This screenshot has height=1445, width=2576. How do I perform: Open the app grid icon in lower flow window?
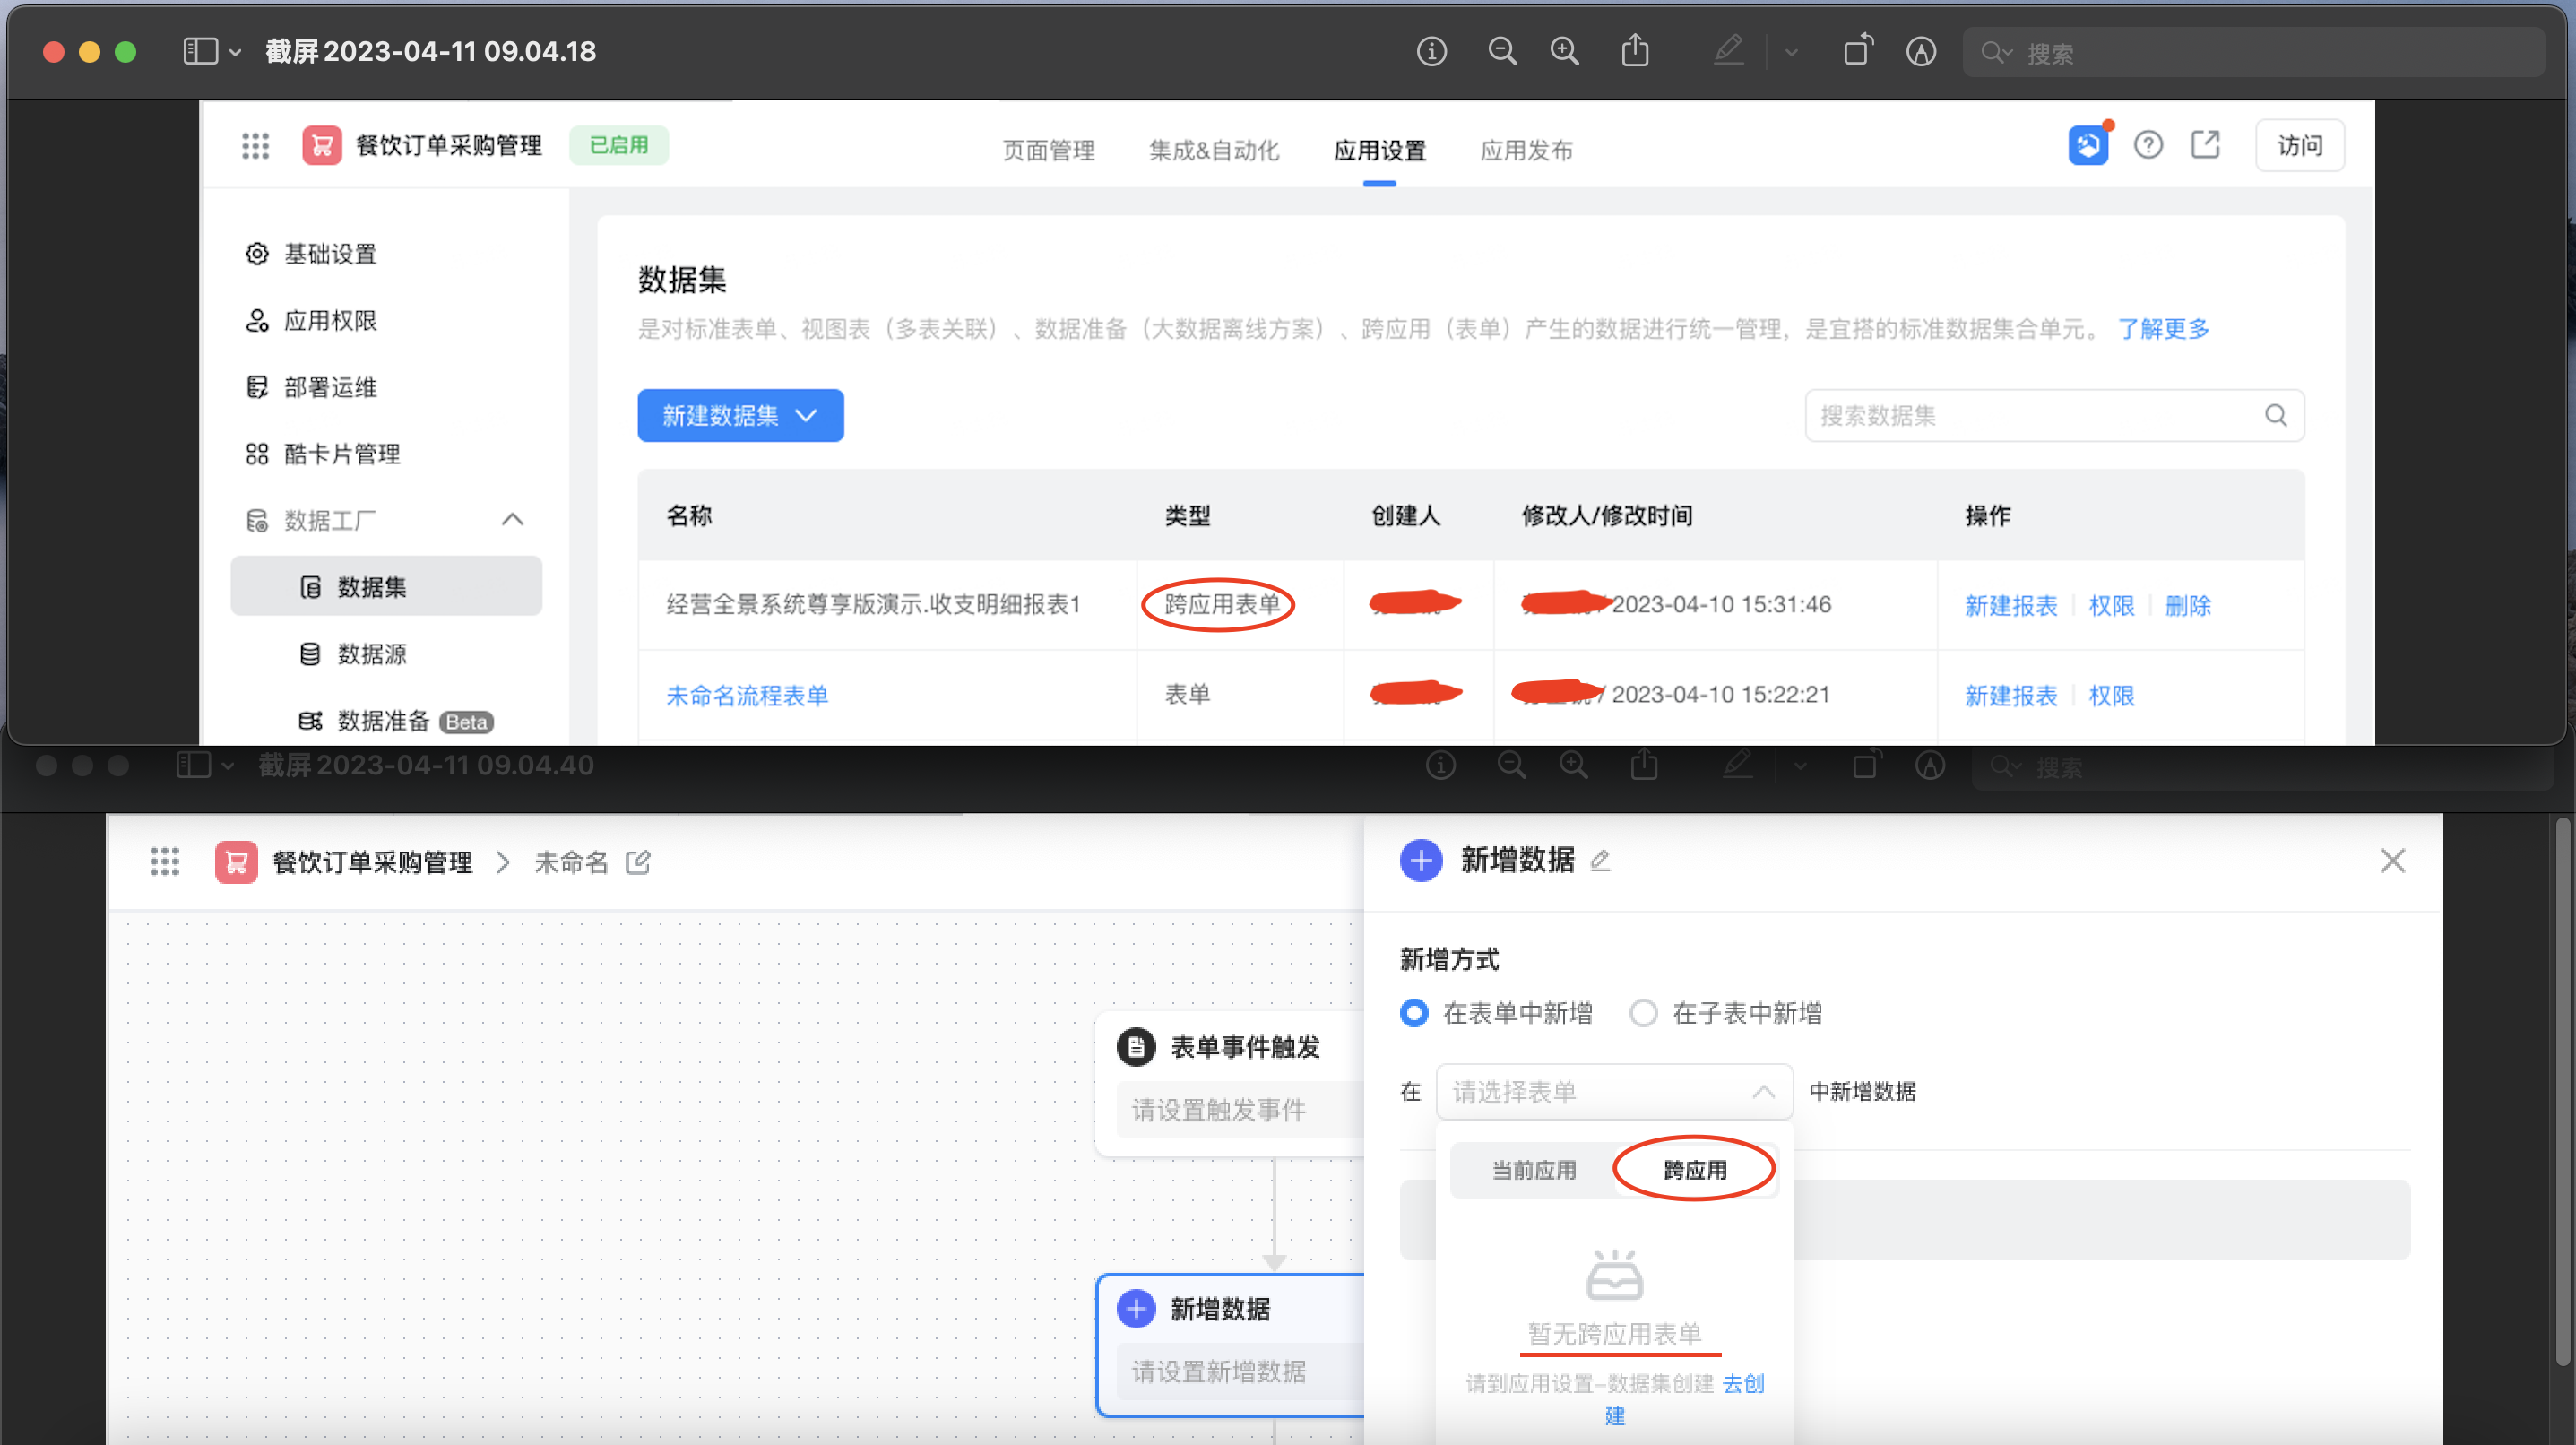click(x=164, y=861)
